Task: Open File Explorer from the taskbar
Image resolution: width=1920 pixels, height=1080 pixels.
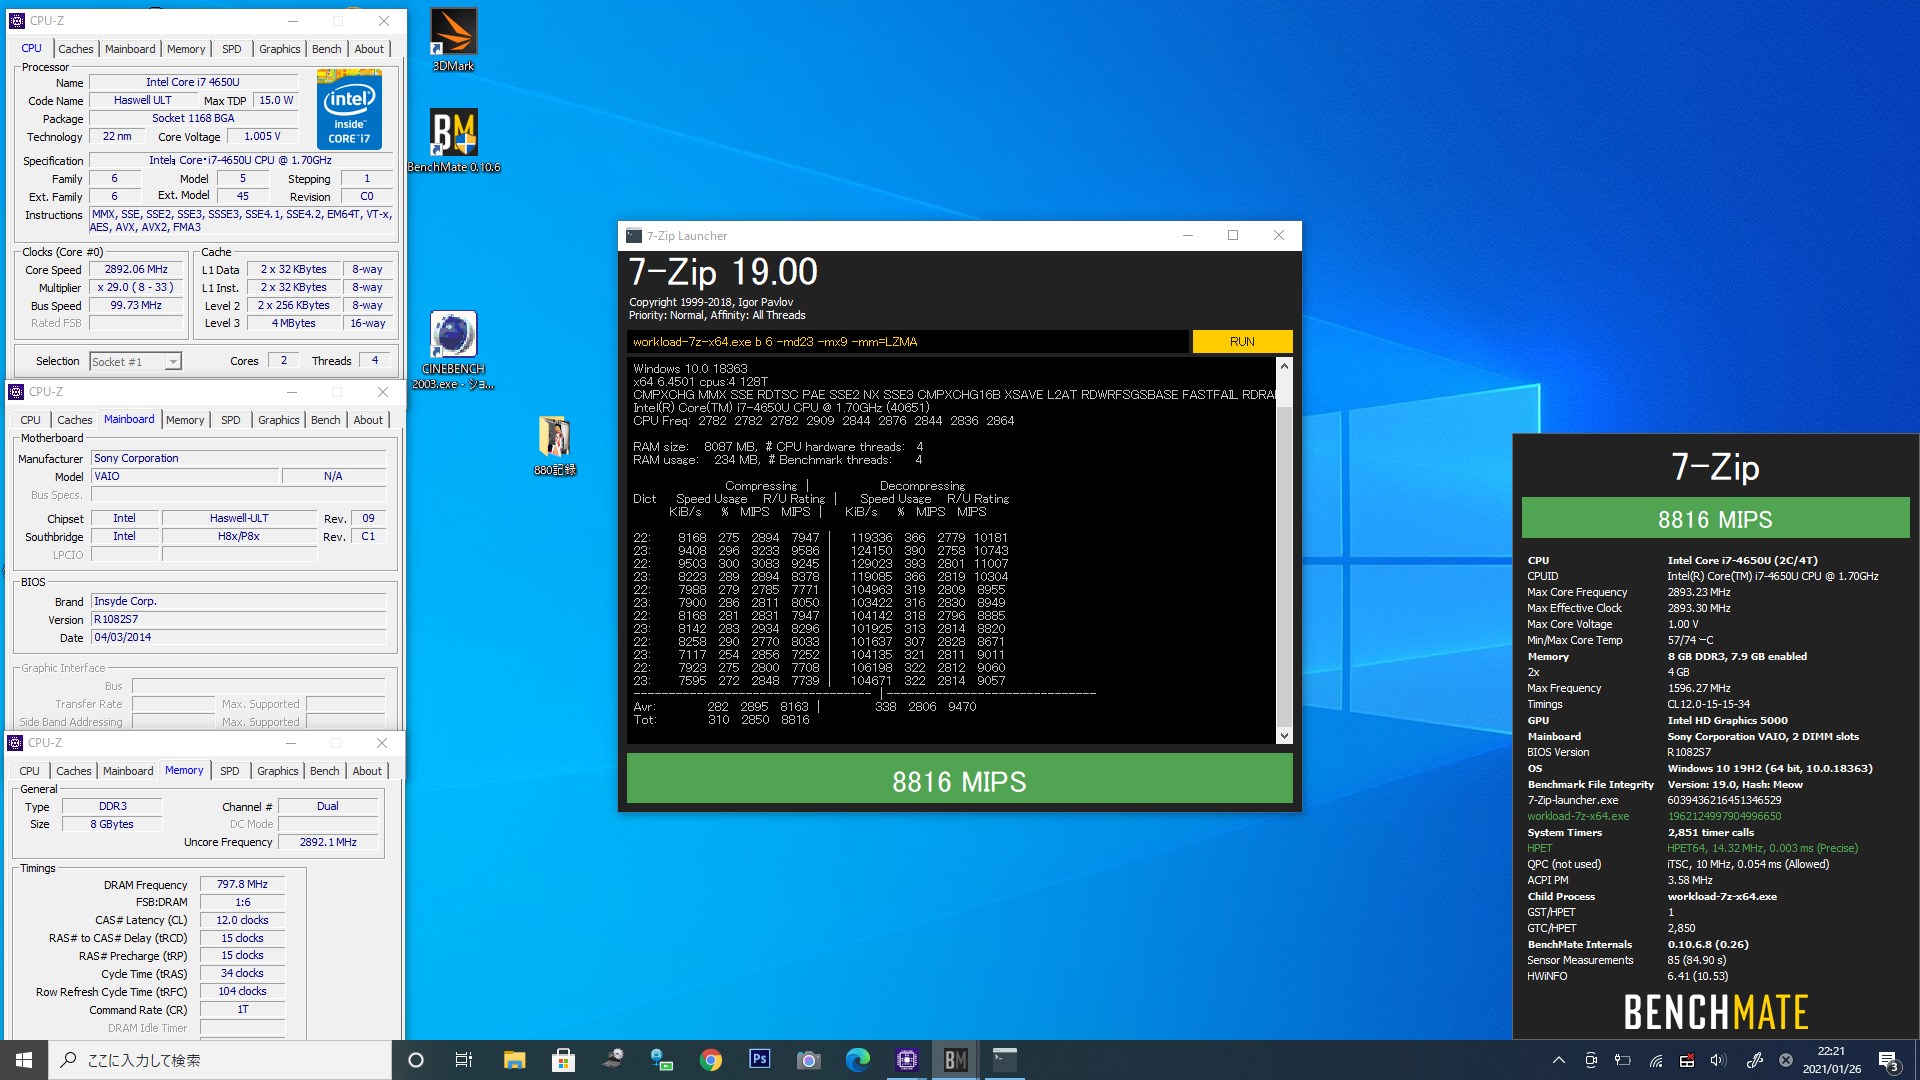Action: 514,1060
